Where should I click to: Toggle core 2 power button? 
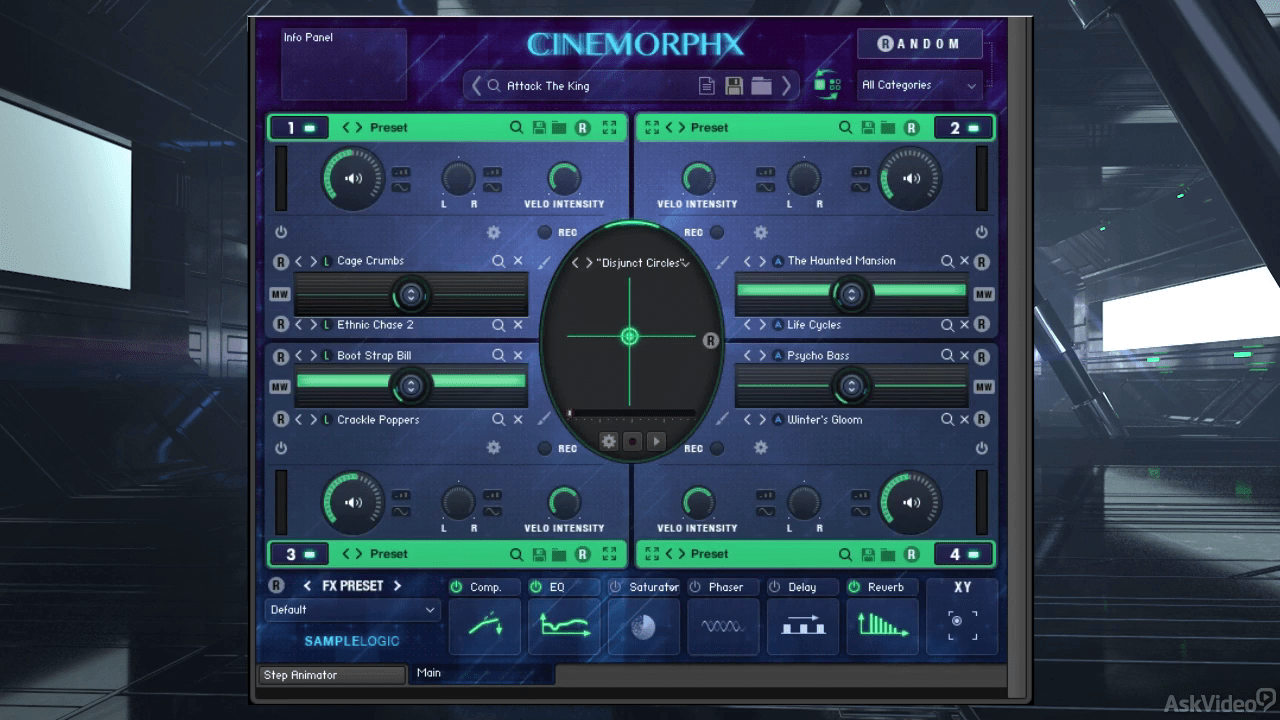981,232
